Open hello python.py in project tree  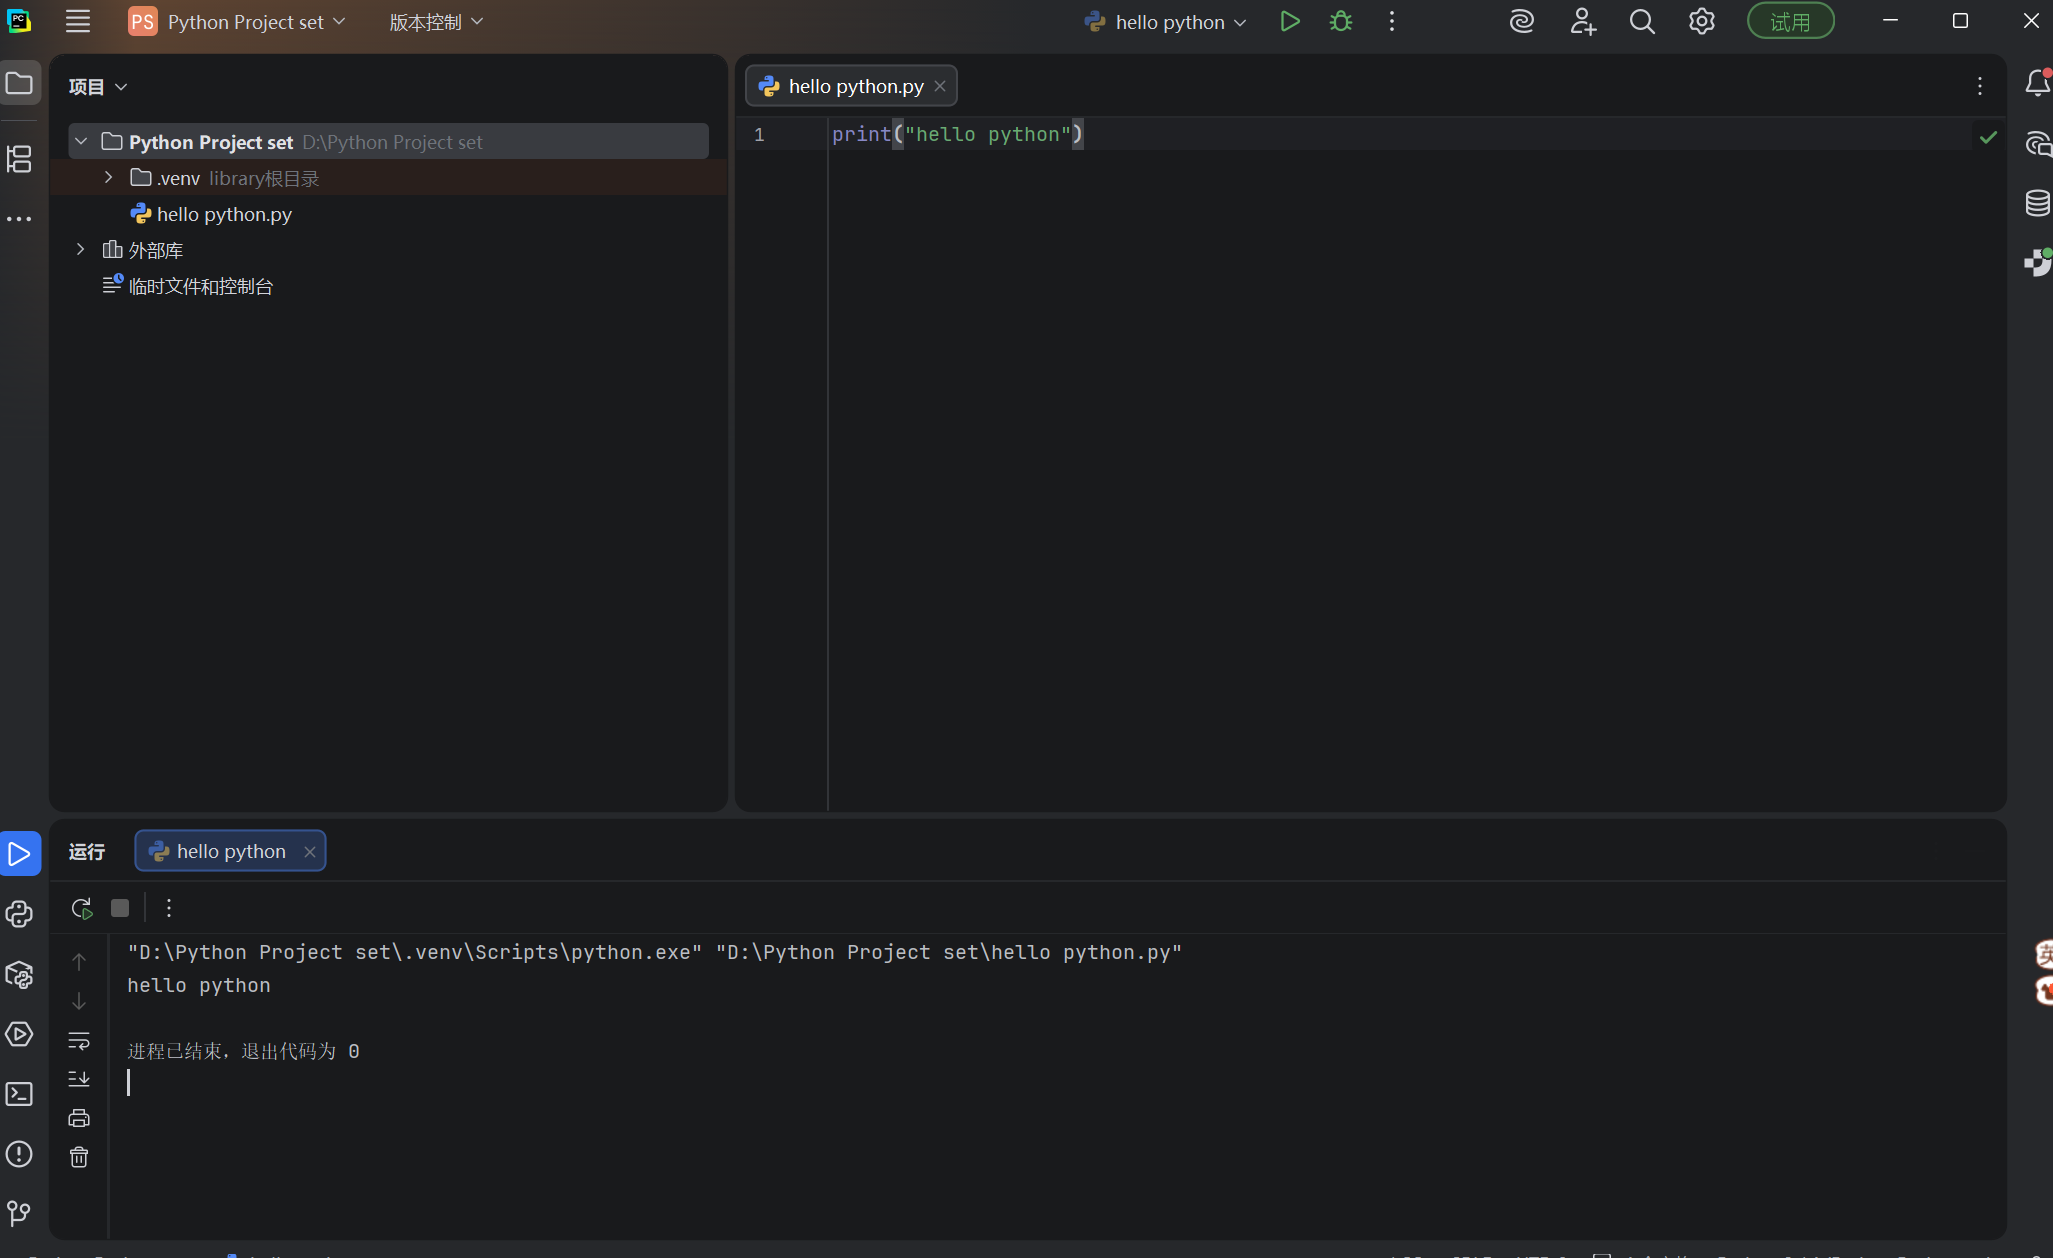pos(224,214)
